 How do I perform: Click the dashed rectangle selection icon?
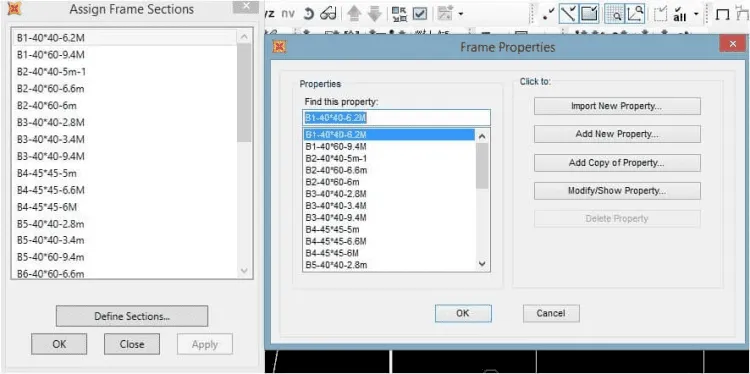tap(660, 14)
